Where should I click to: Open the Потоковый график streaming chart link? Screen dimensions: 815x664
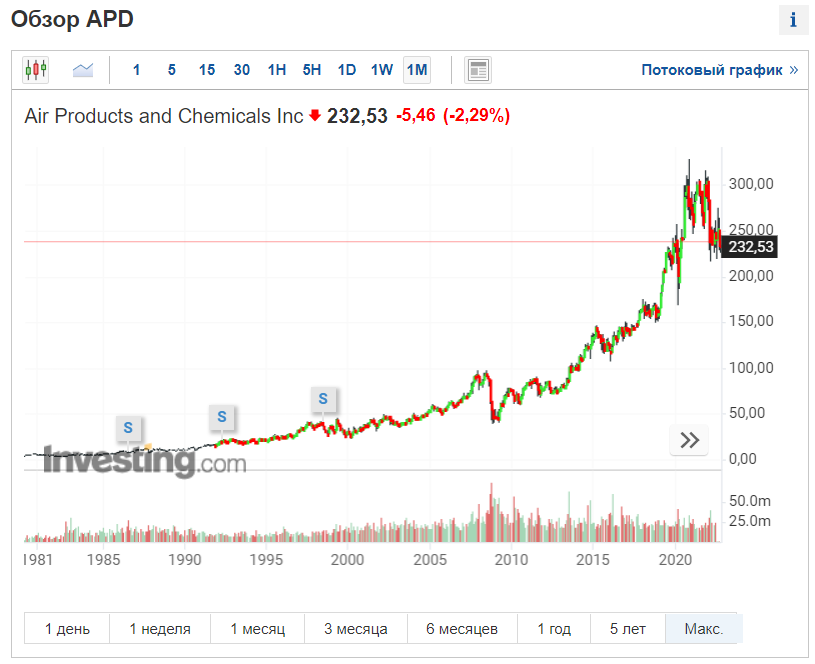click(719, 70)
